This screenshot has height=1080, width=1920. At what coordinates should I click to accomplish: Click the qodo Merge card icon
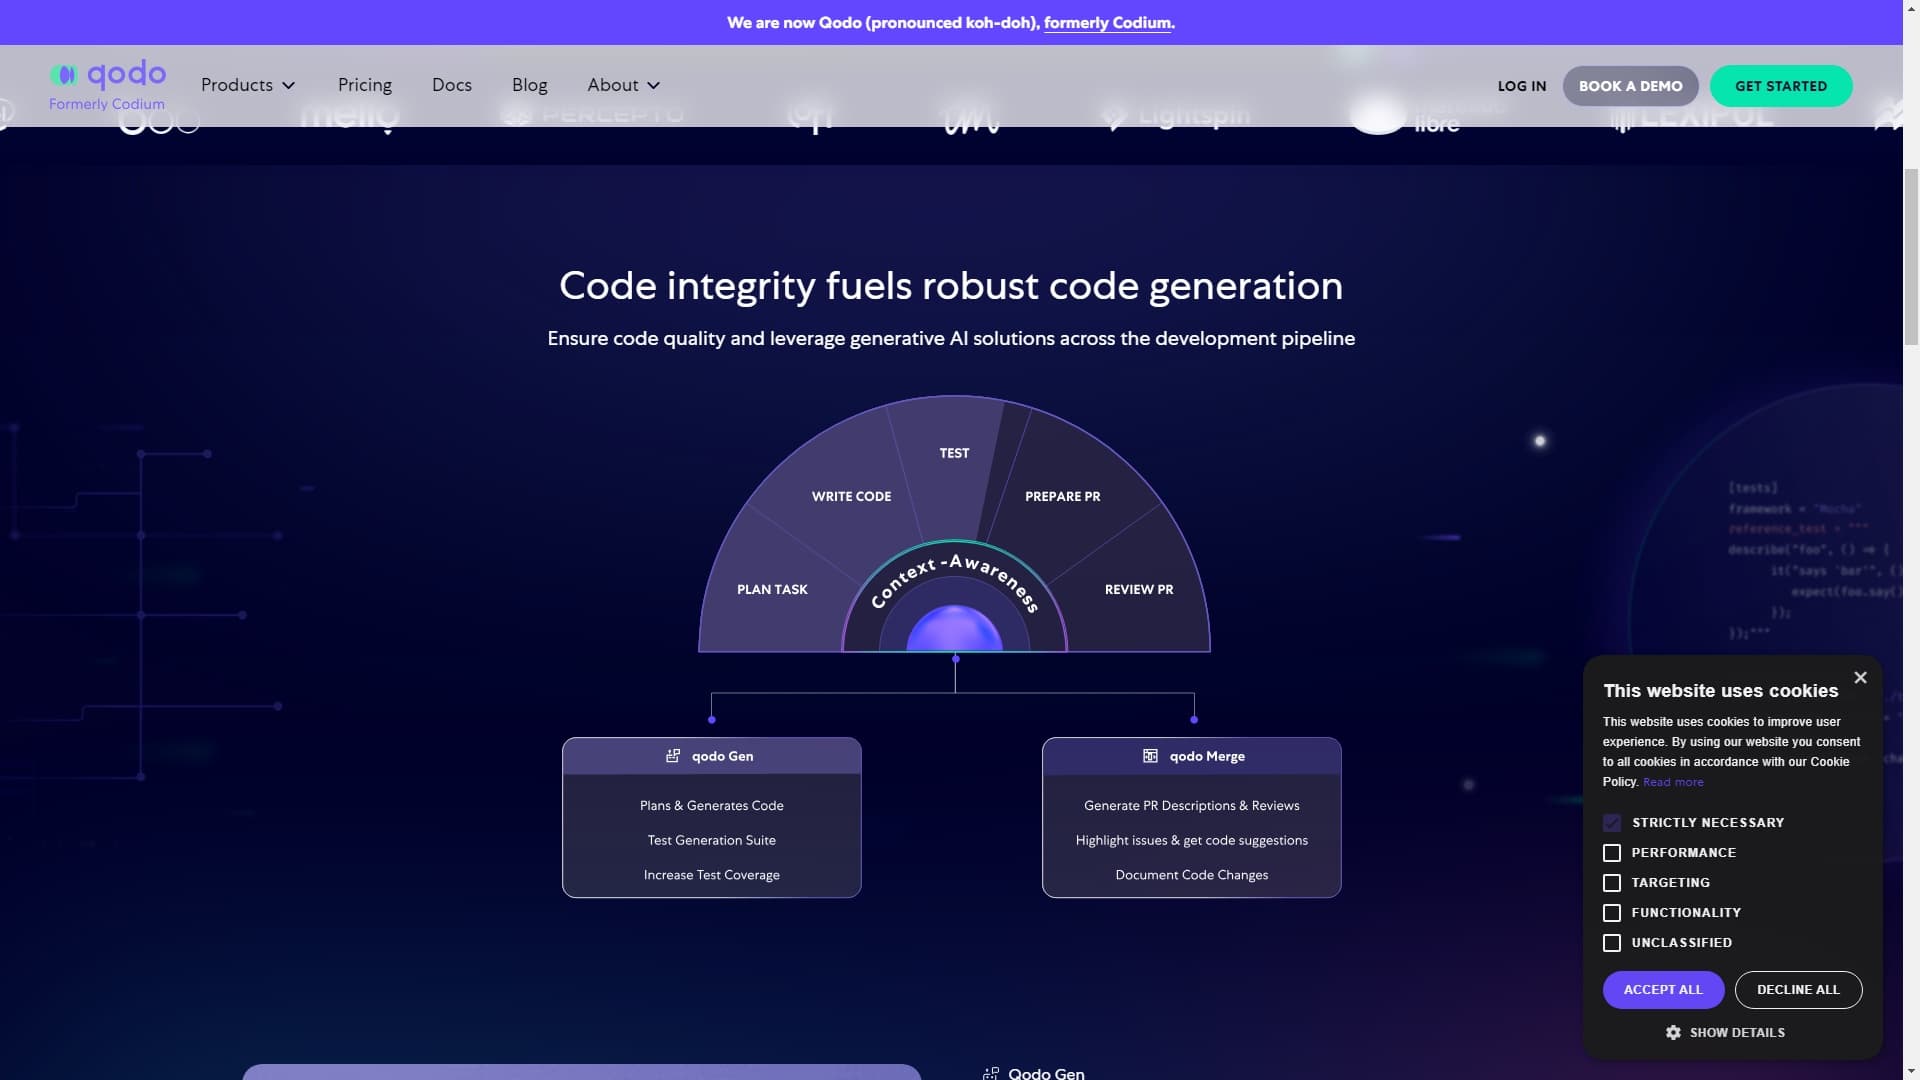(1150, 756)
